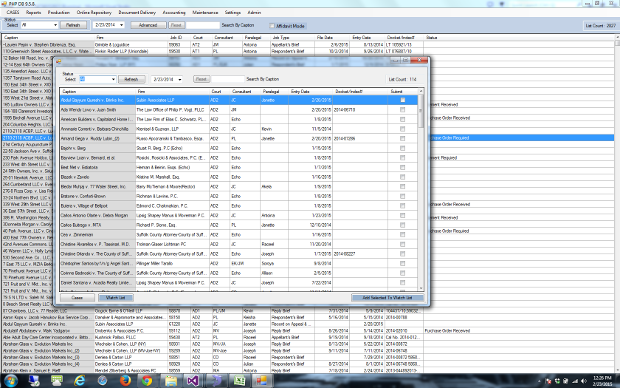
Task: Sort dialog grid by Entry Date header
Action: coord(311,91)
